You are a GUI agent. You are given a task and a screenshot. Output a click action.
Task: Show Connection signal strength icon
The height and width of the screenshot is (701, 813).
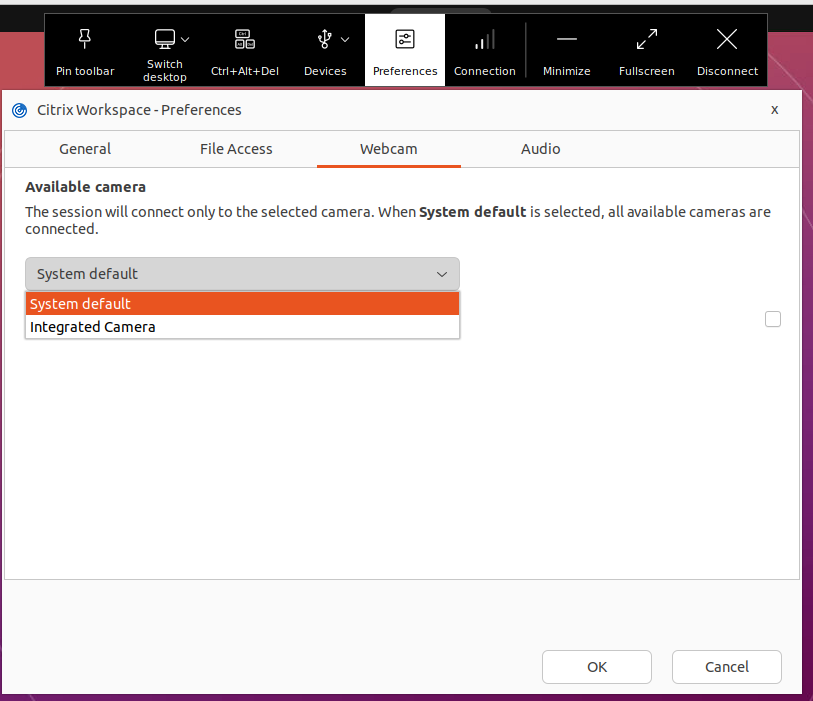[485, 39]
